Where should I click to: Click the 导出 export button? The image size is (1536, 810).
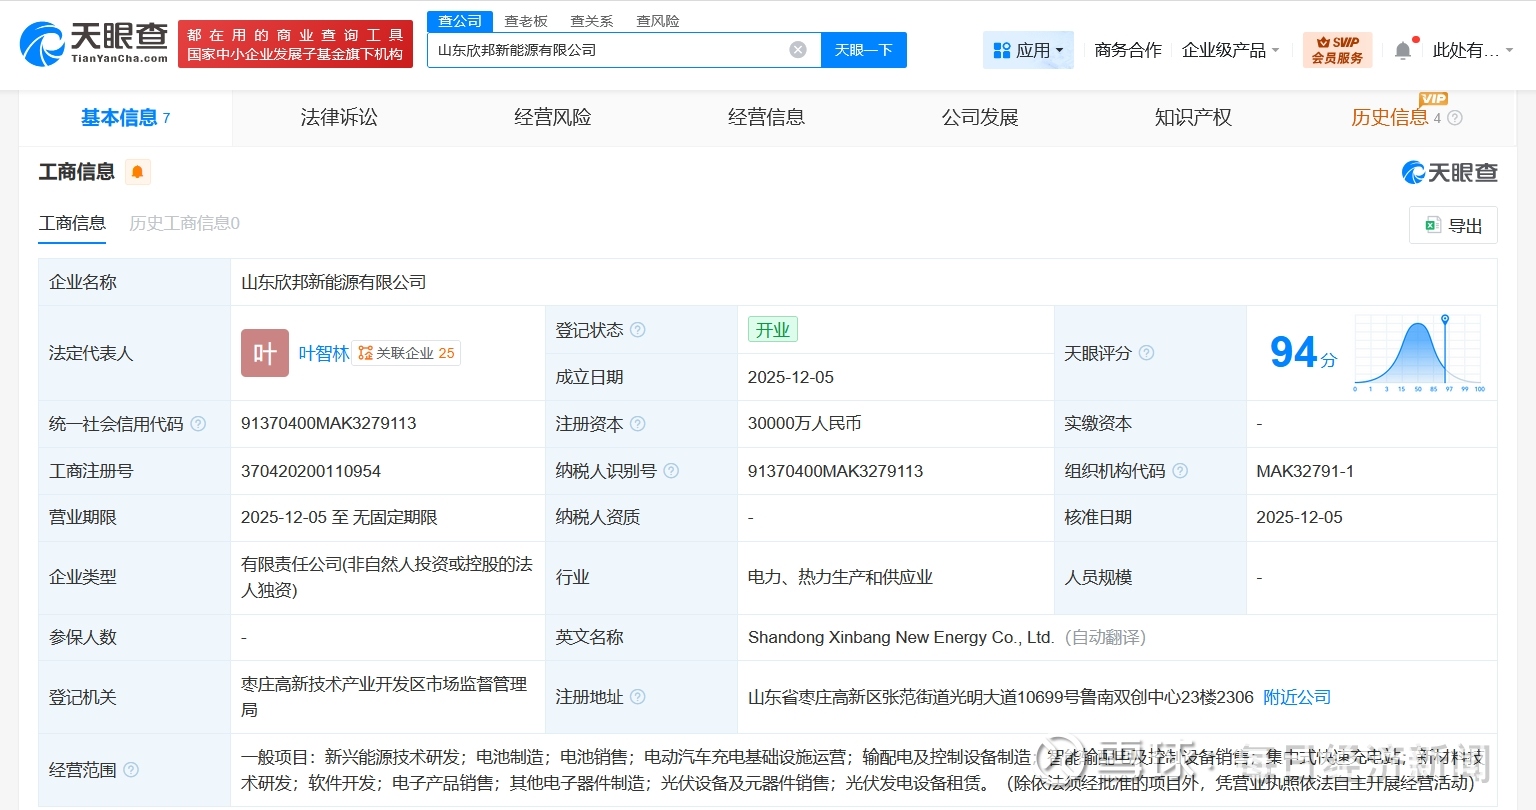1453,226
